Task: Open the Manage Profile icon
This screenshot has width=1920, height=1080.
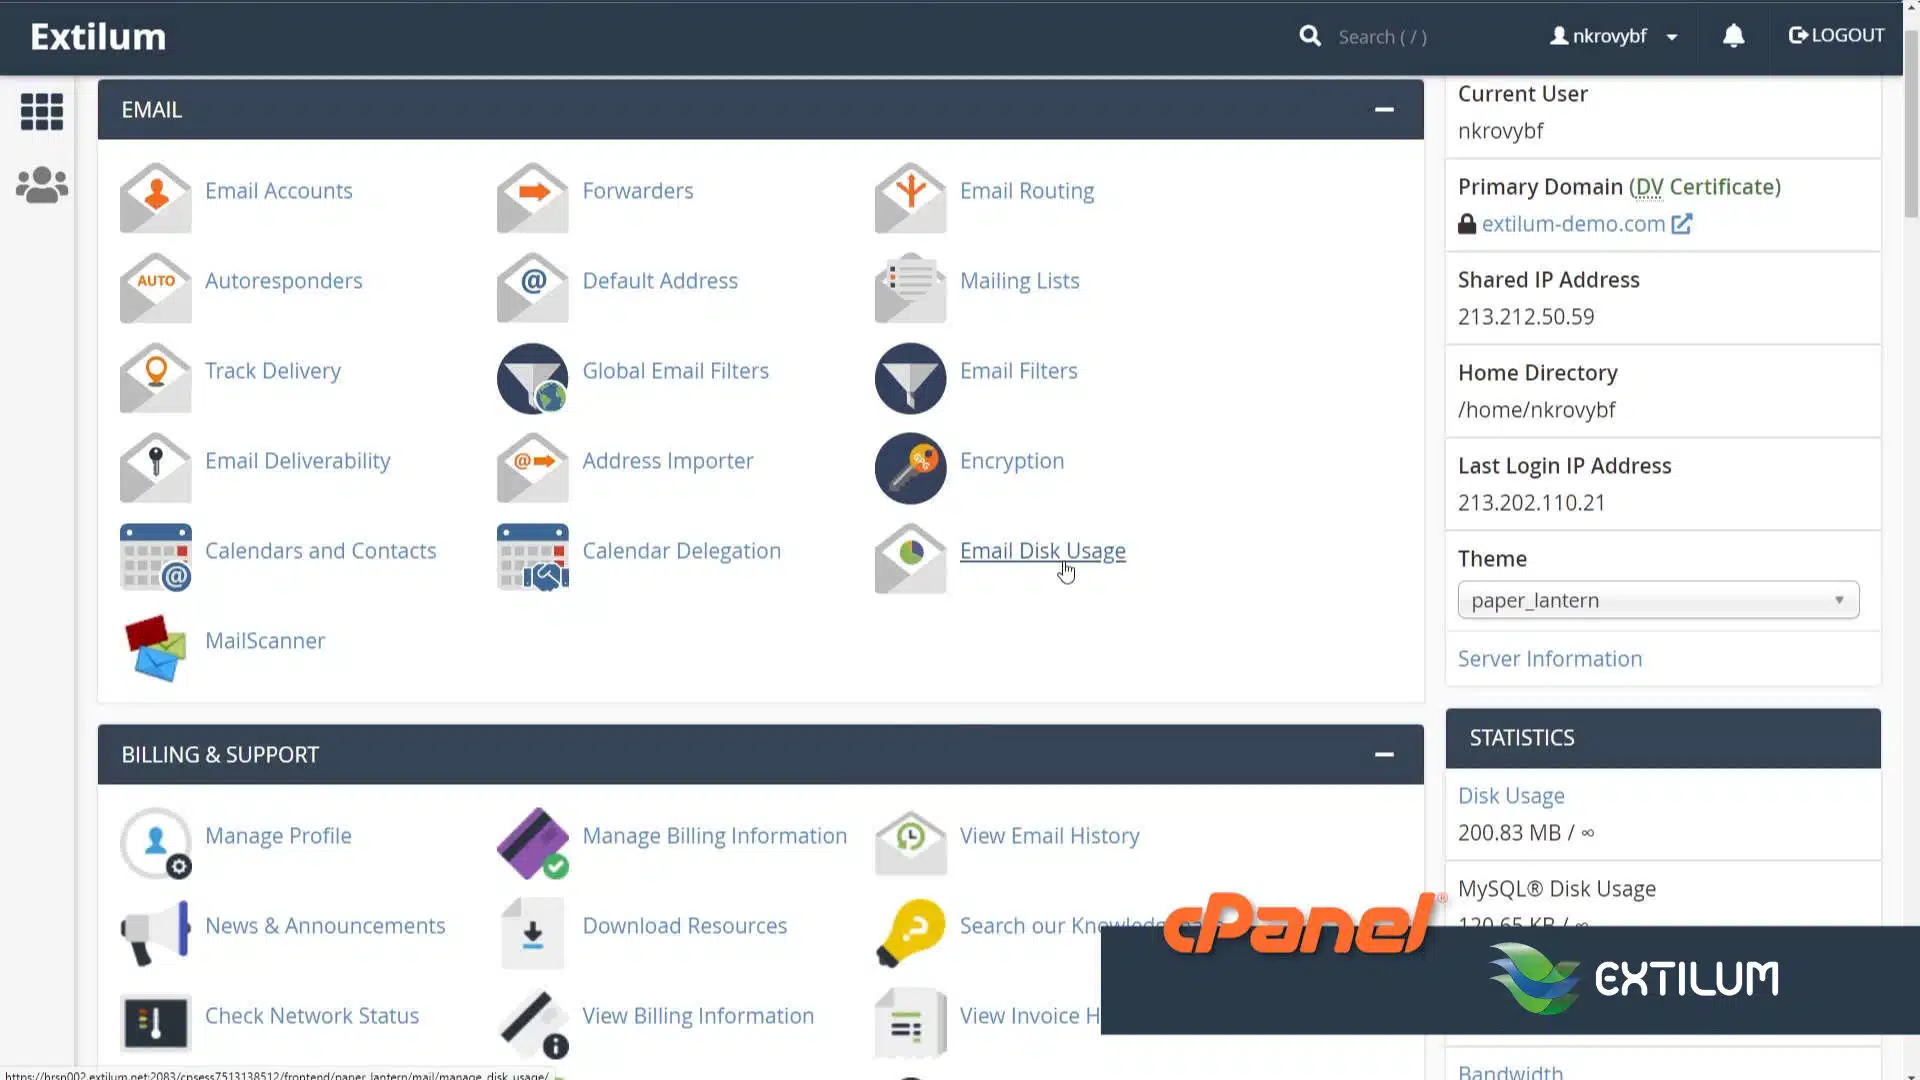Action: point(155,842)
